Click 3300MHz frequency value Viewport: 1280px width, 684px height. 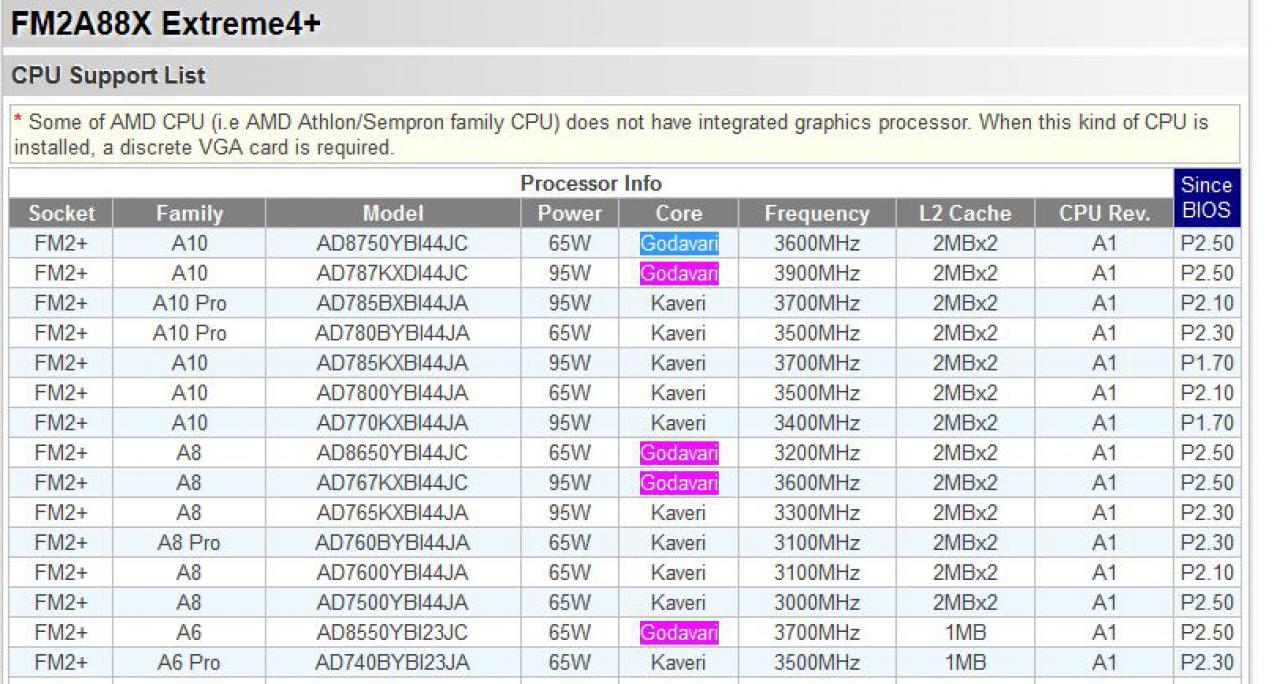tap(817, 513)
